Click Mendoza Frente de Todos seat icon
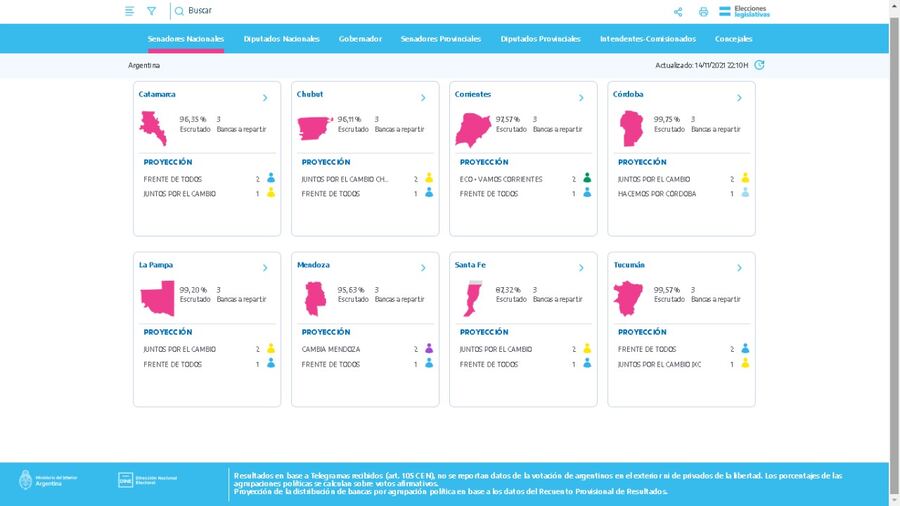 point(429,363)
